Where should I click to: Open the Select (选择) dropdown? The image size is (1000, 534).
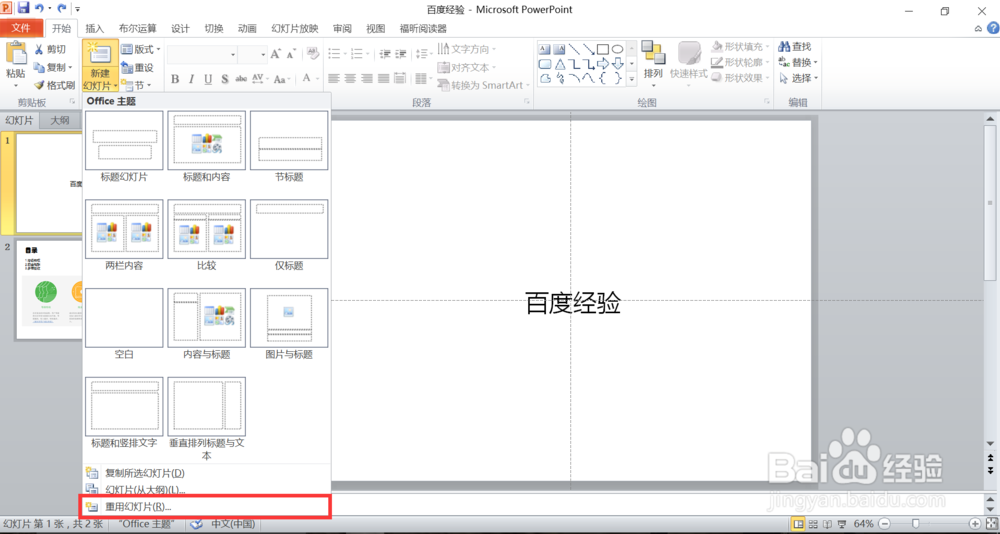798,78
